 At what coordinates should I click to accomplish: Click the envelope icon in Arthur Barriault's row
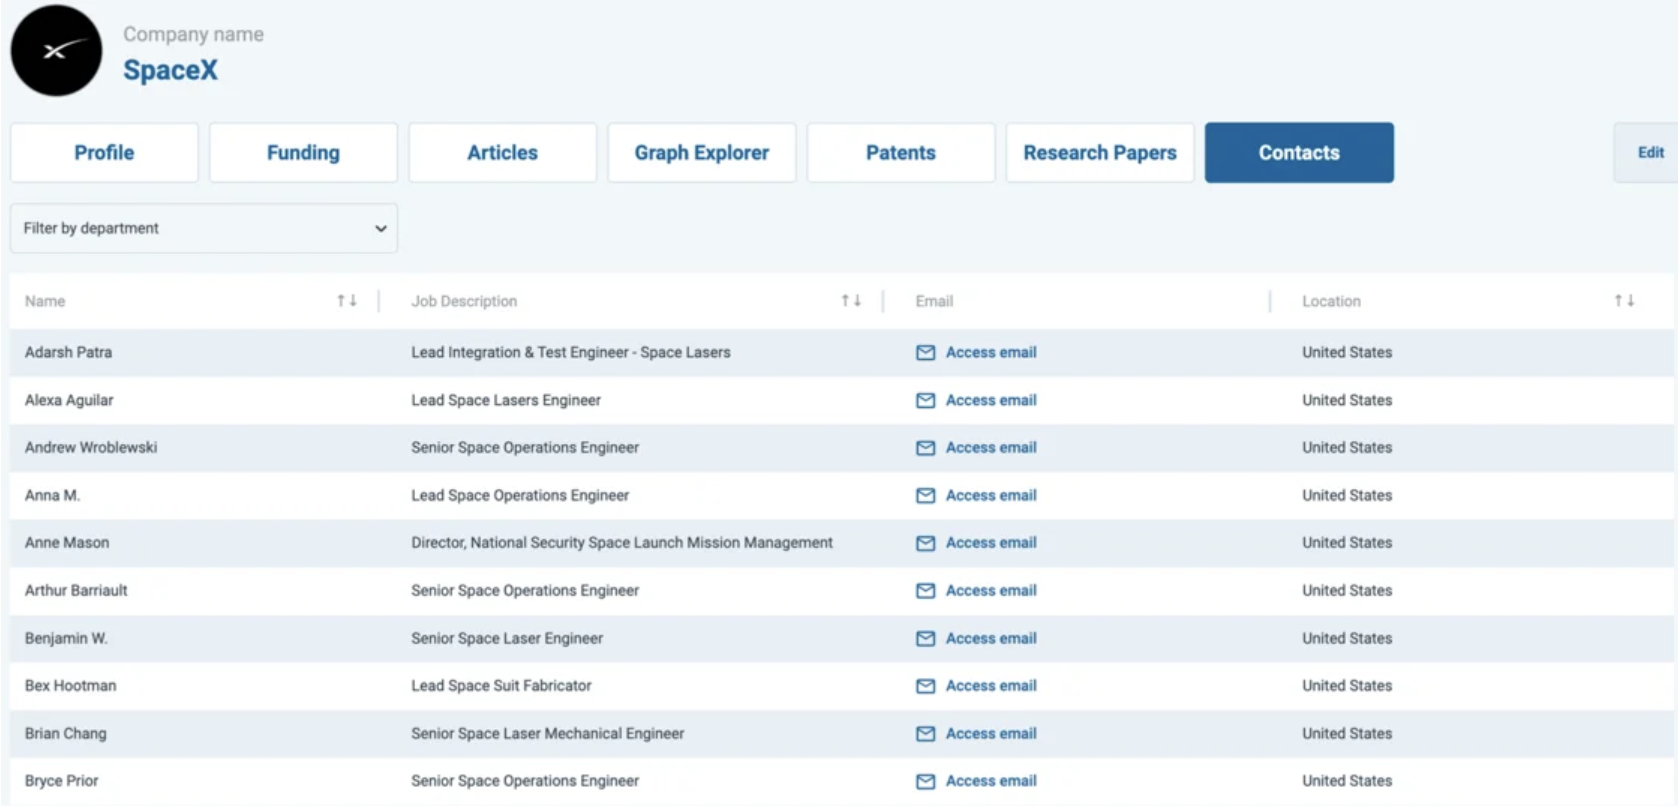926,591
